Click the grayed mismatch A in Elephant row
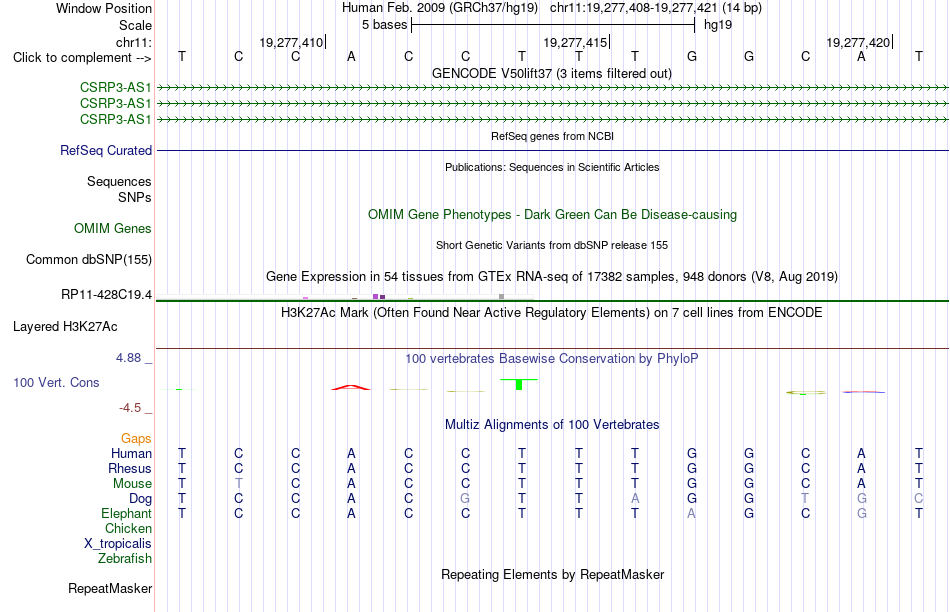Screen dimensions: 950x612 tap(691, 514)
